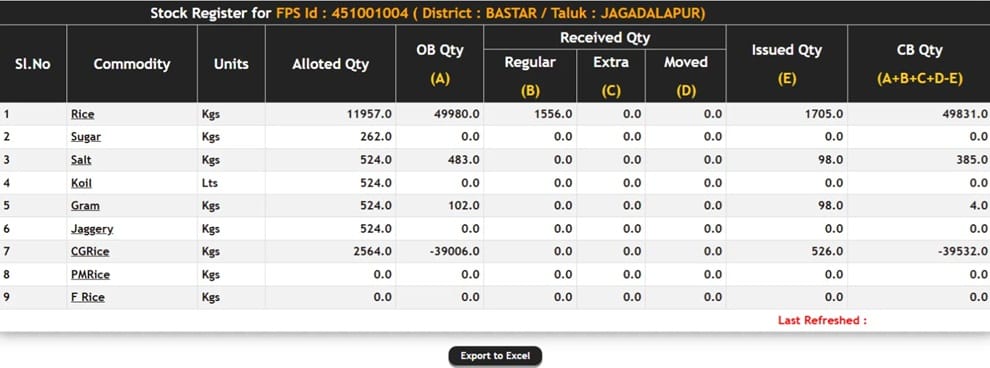The image size is (990, 368).
Task: Click the OB Qty (A) column header
Action: pyautogui.click(x=439, y=64)
